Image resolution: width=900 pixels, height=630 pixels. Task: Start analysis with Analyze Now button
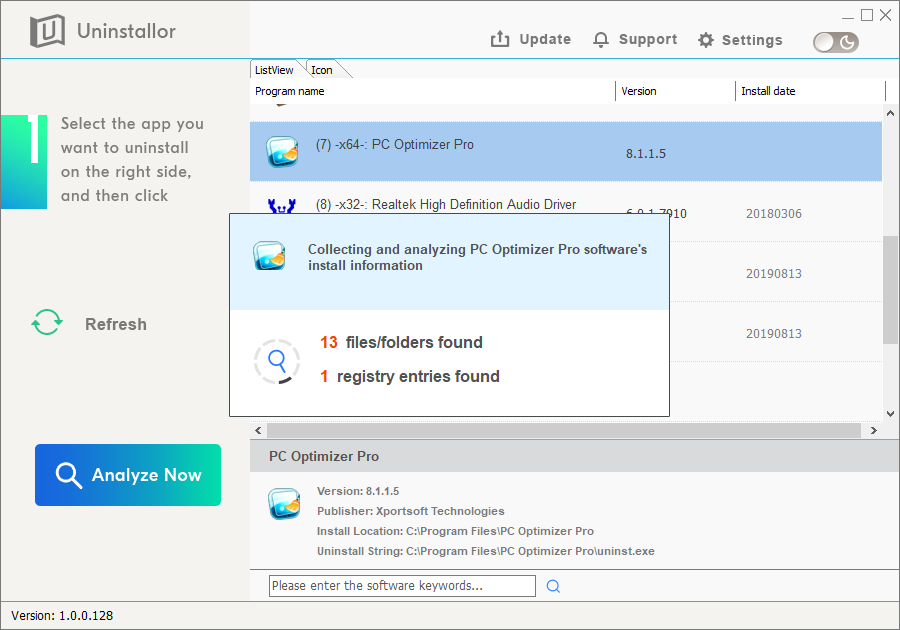(128, 475)
